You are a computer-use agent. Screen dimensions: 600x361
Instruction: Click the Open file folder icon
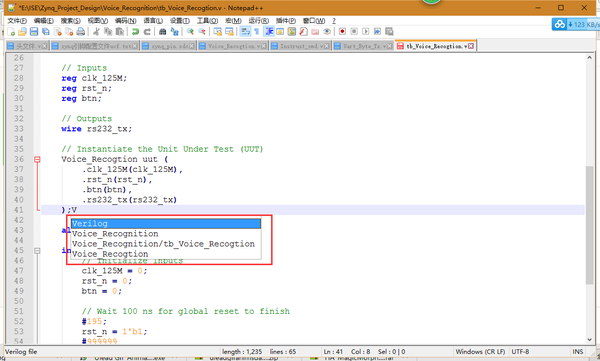click(x=23, y=32)
